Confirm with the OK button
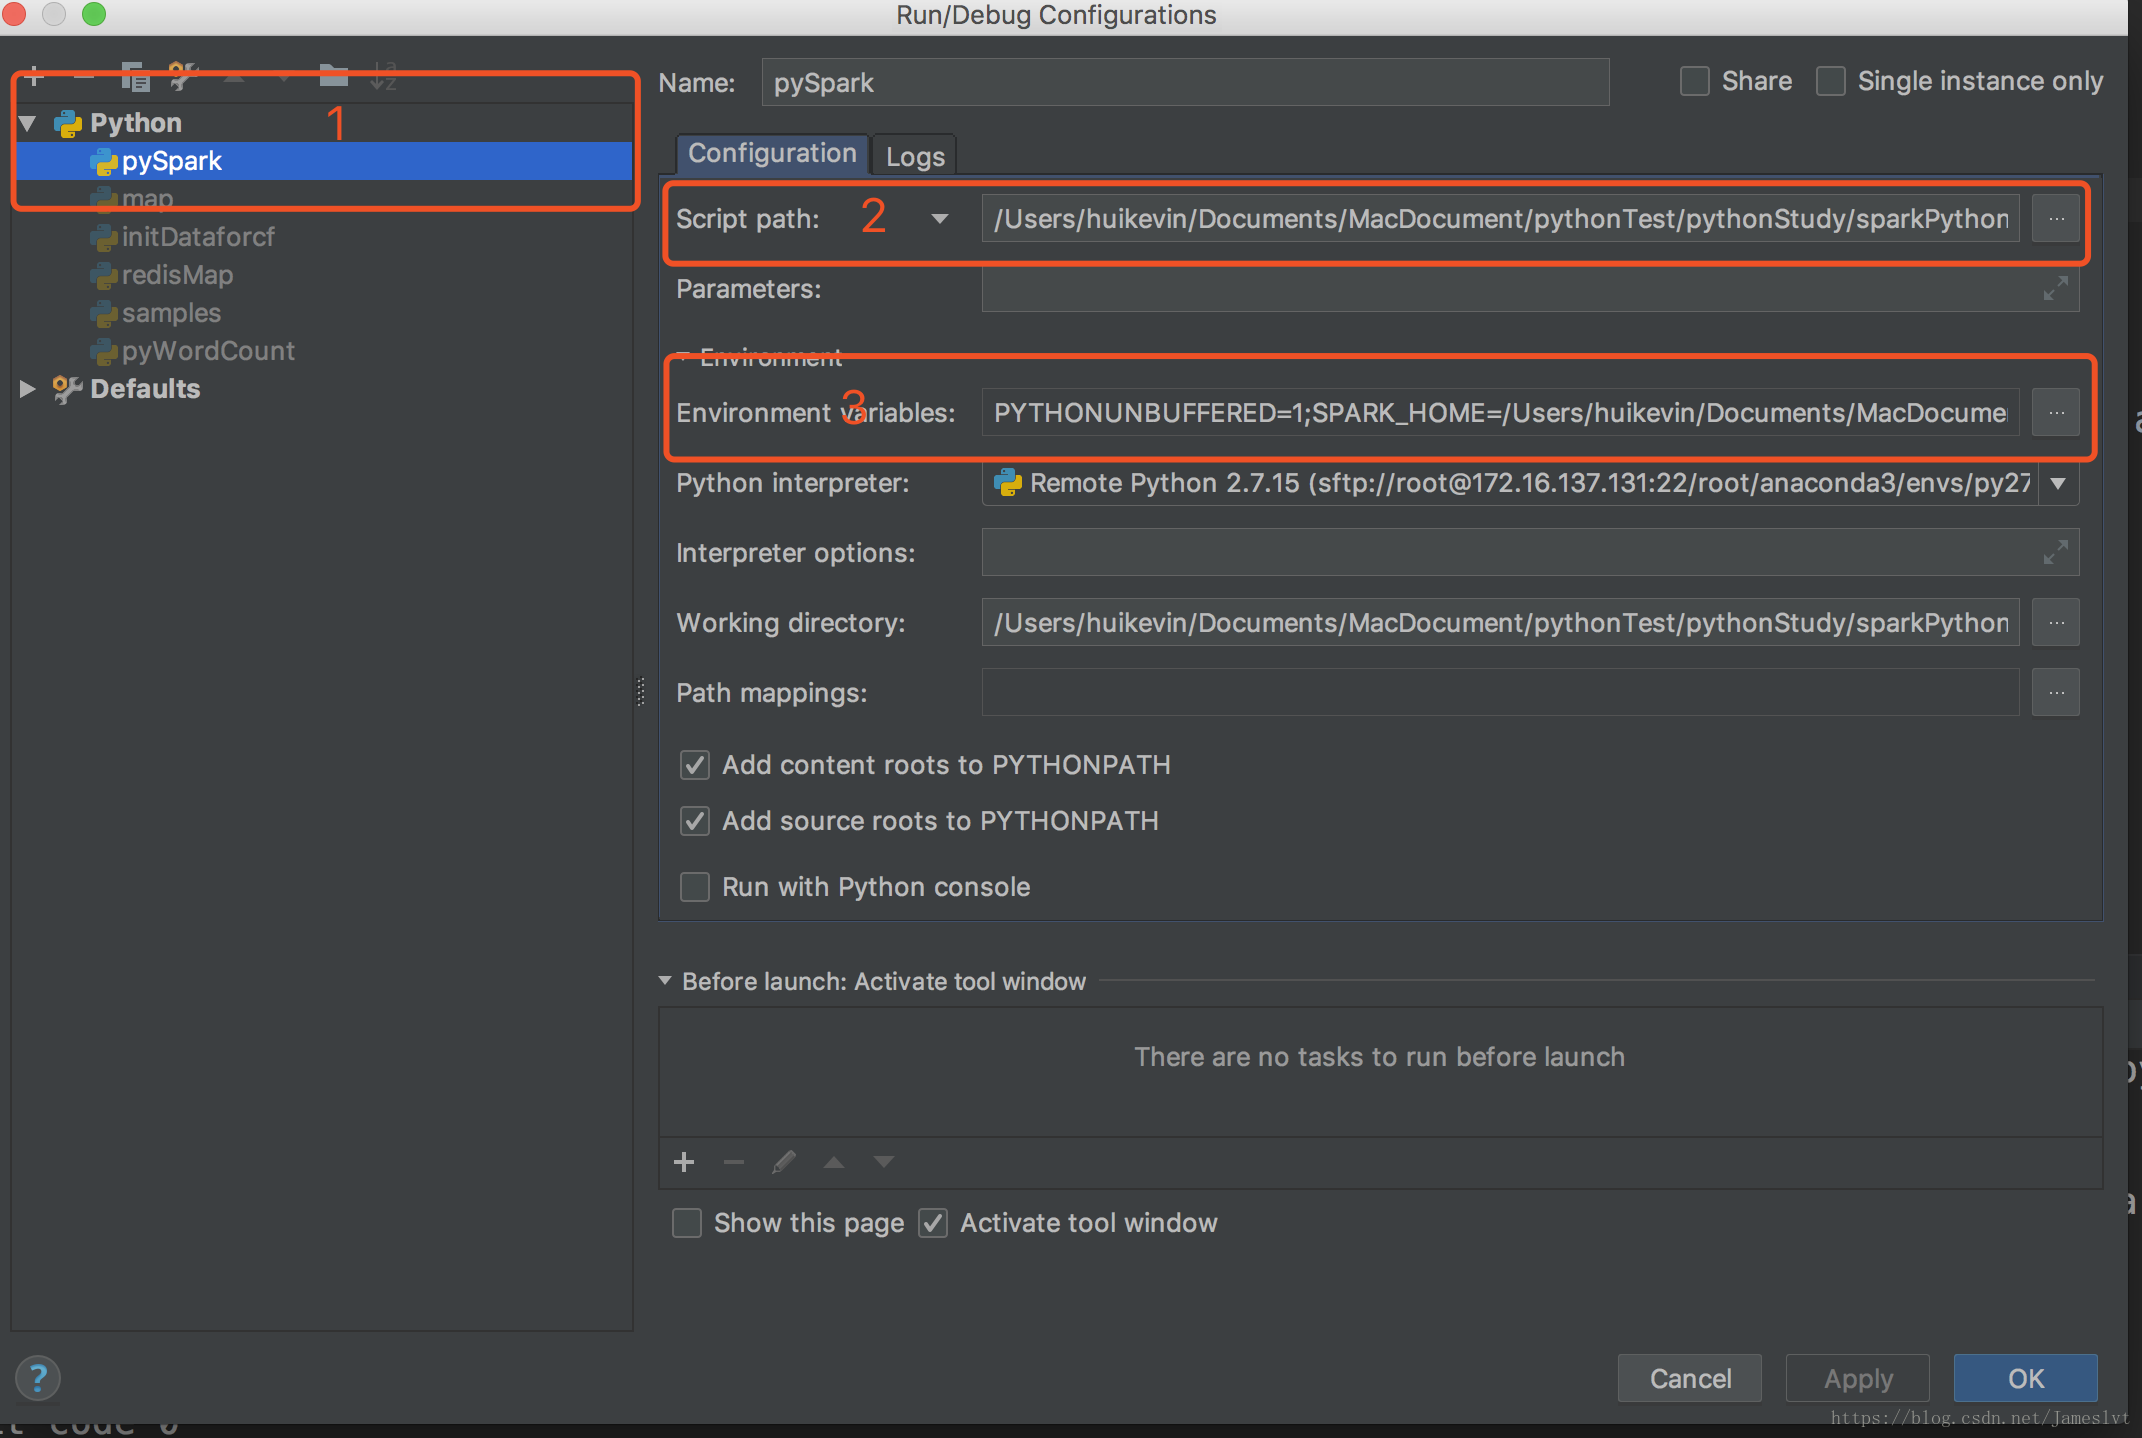This screenshot has height=1438, width=2142. pyautogui.click(x=2026, y=1378)
